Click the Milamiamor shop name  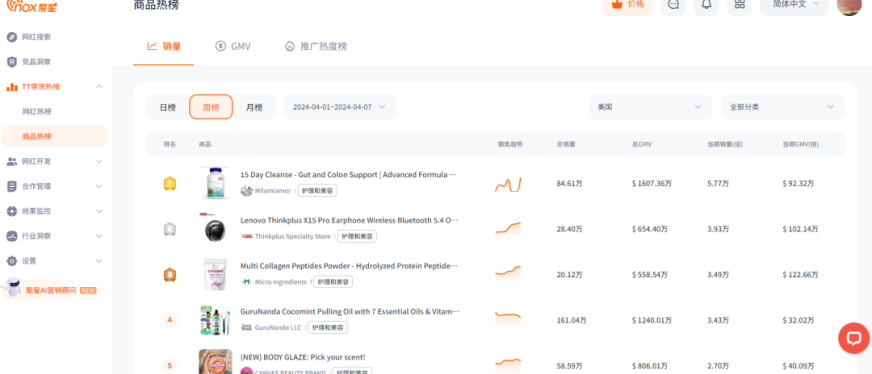tap(272, 191)
